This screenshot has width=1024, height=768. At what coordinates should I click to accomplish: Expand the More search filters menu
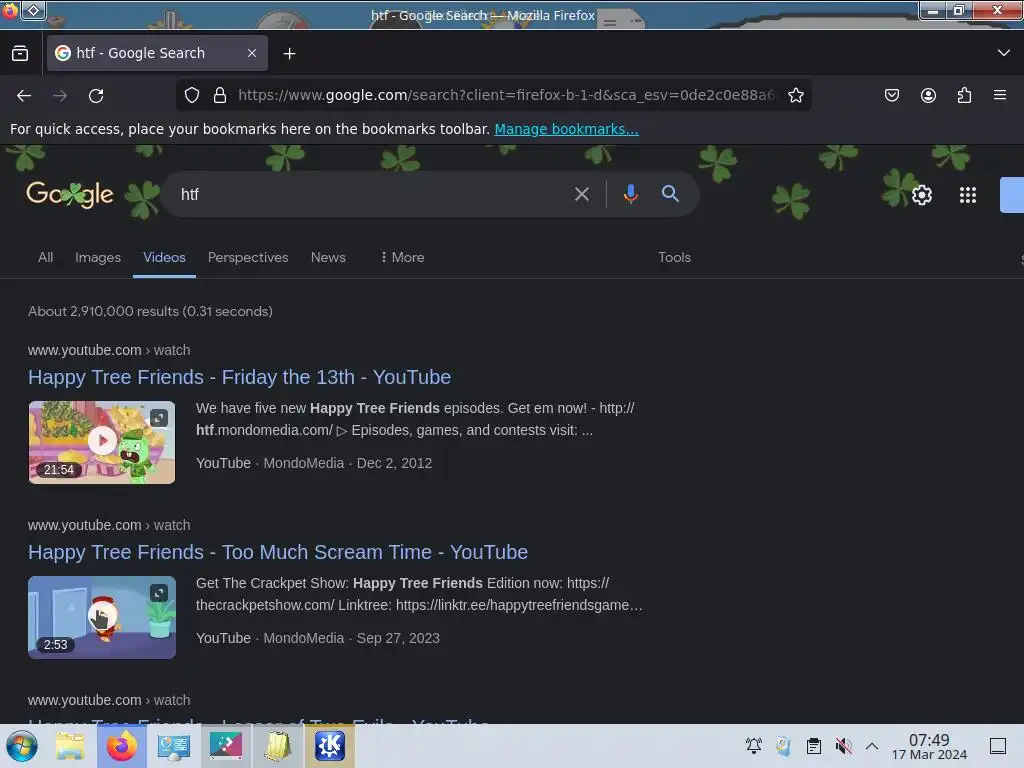pos(402,257)
